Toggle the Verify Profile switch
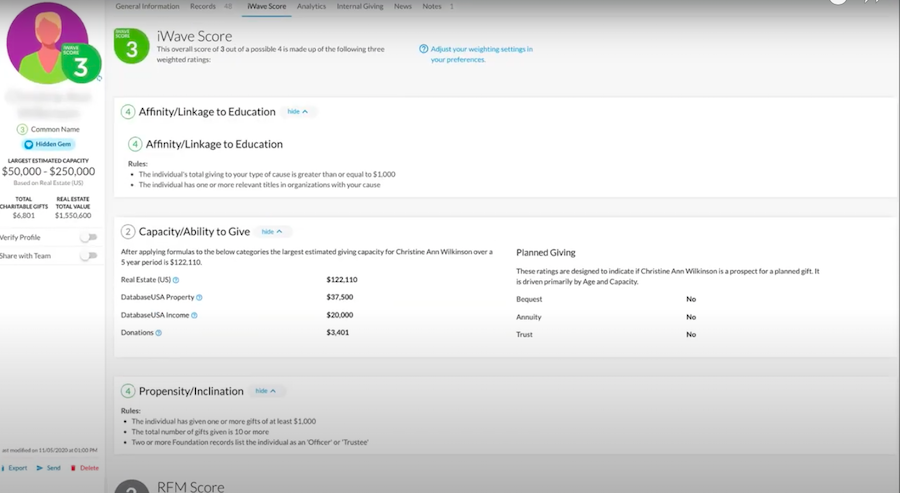900x493 pixels. tap(88, 237)
